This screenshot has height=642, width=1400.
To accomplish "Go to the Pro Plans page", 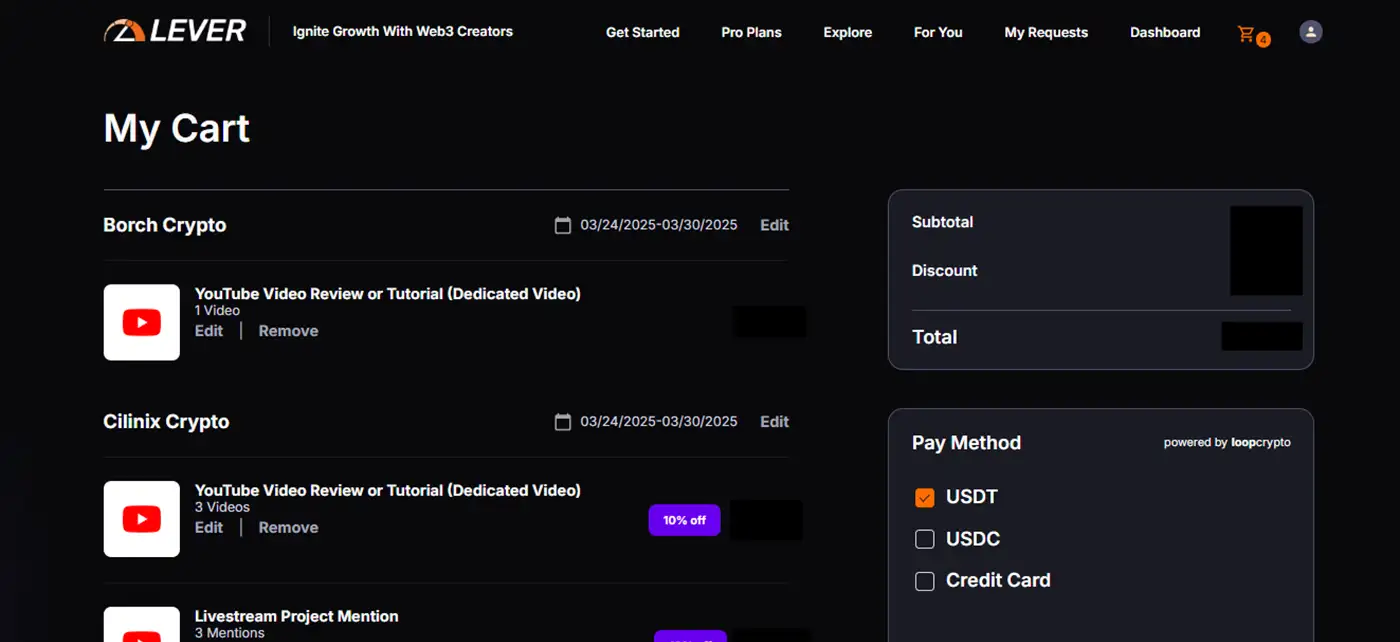I will pyautogui.click(x=751, y=32).
